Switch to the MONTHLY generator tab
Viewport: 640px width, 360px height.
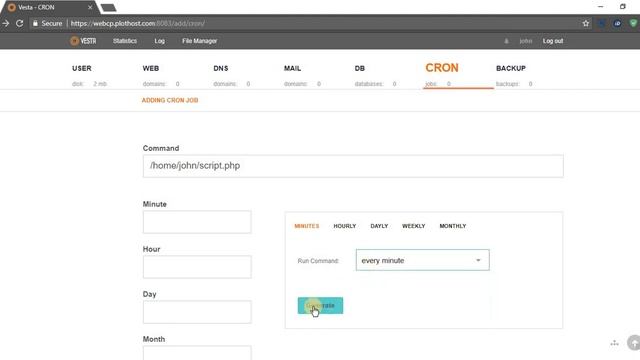[453, 226]
